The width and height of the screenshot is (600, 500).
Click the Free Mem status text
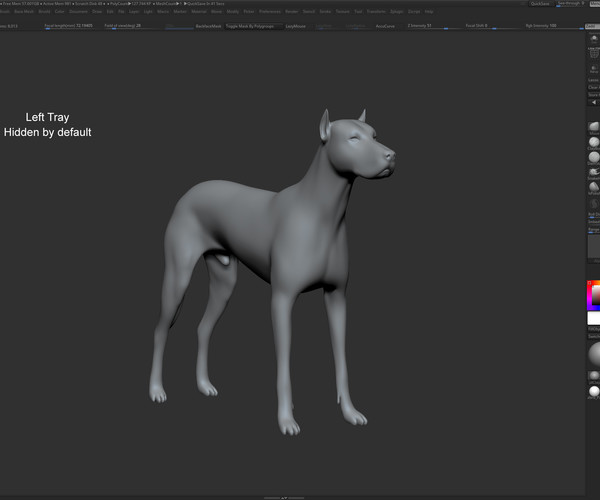coord(20,3)
